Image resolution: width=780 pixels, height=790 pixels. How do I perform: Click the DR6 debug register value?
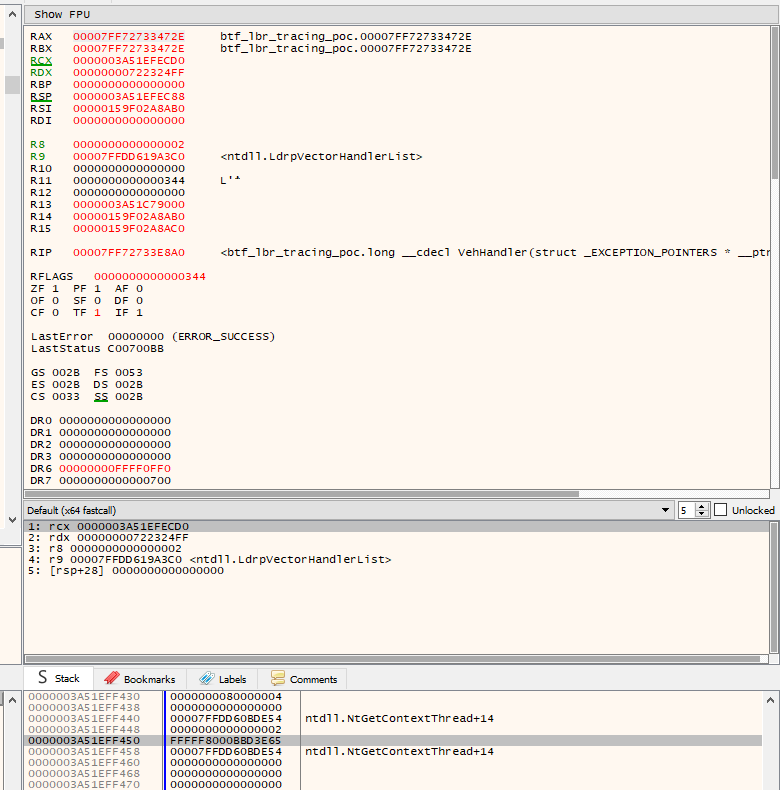coord(115,468)
